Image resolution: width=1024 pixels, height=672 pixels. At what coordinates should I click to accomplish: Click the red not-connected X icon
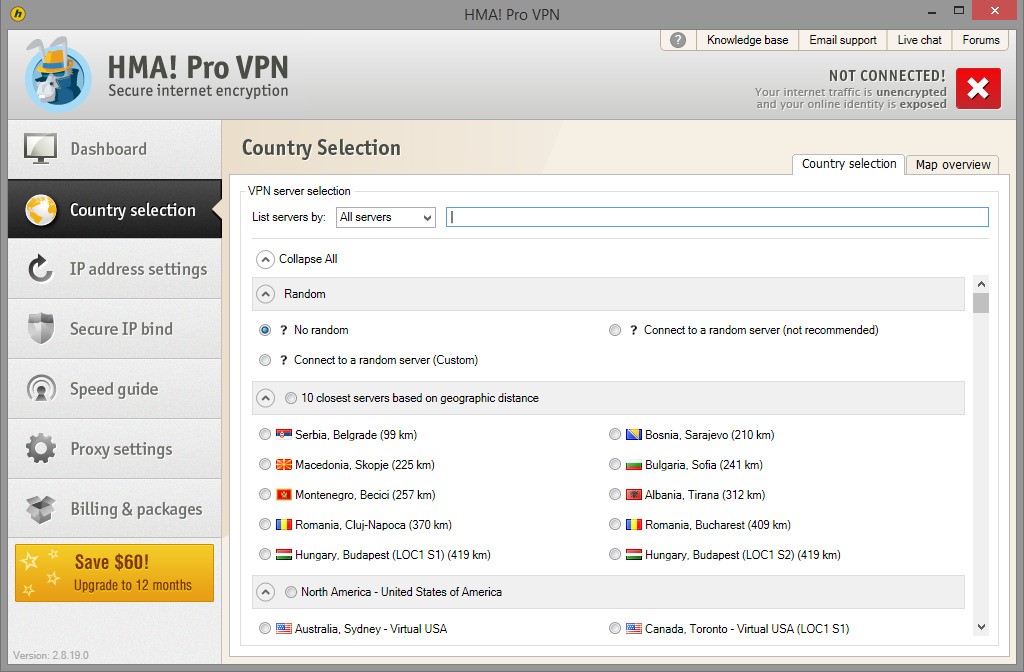pos(977,89)
